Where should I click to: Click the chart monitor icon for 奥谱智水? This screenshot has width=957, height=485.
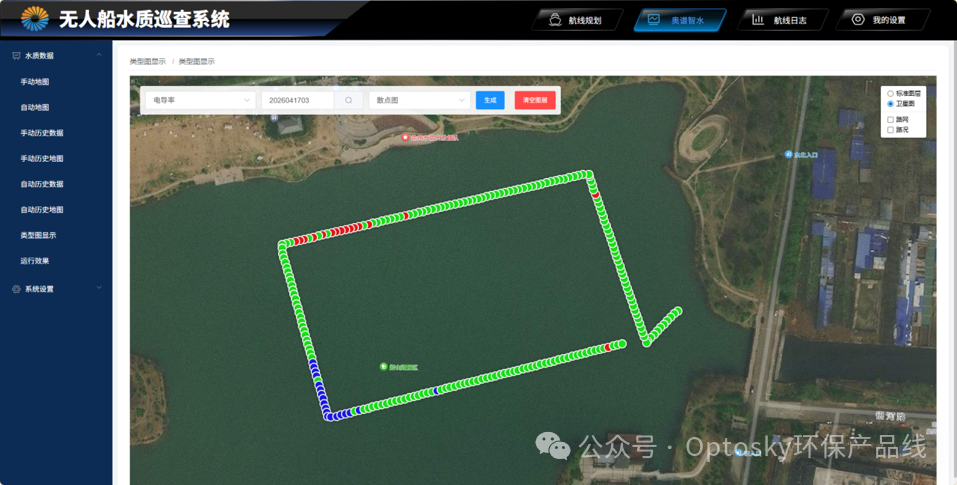[x=654, y=20]
